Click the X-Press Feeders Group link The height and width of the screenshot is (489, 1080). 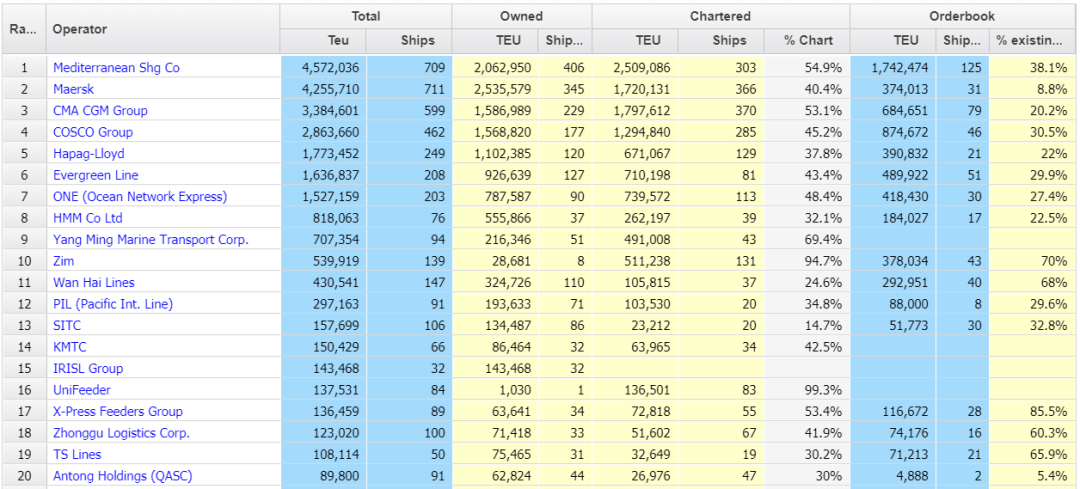click(x=117, y=412)
